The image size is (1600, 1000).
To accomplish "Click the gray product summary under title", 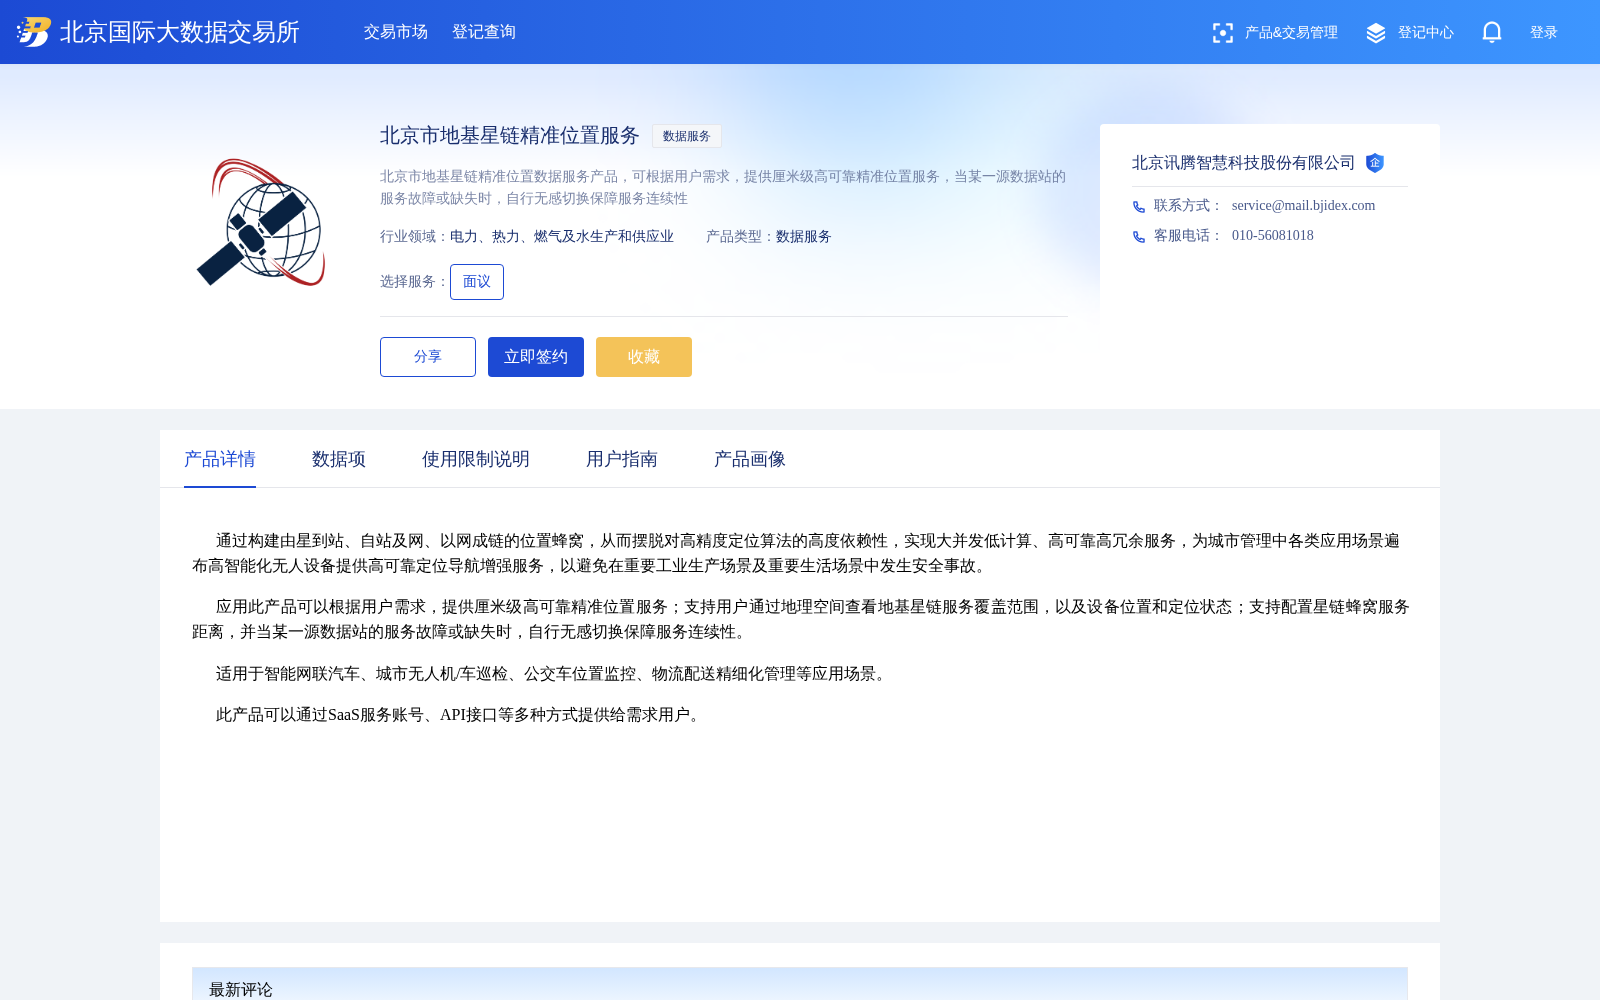I will point(723,187).
